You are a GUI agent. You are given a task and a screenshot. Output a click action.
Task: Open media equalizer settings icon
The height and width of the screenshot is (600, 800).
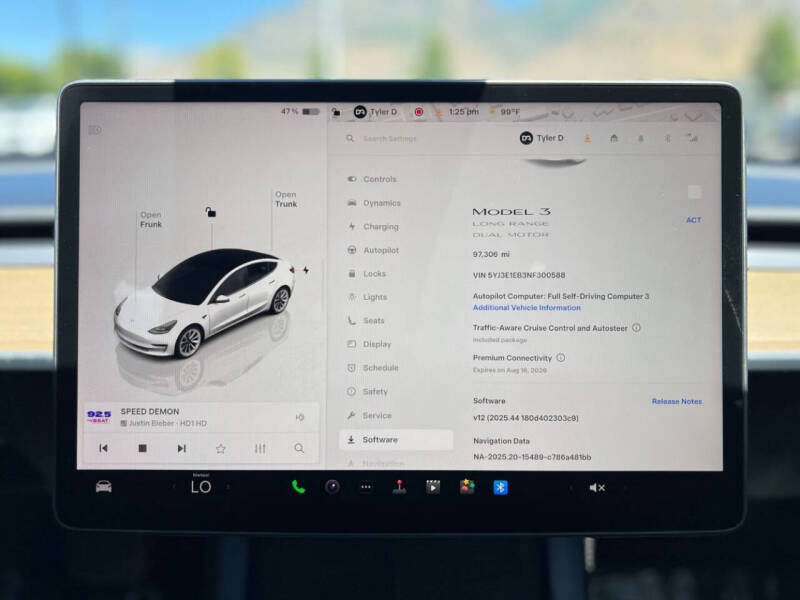click(x=260, y=448)
